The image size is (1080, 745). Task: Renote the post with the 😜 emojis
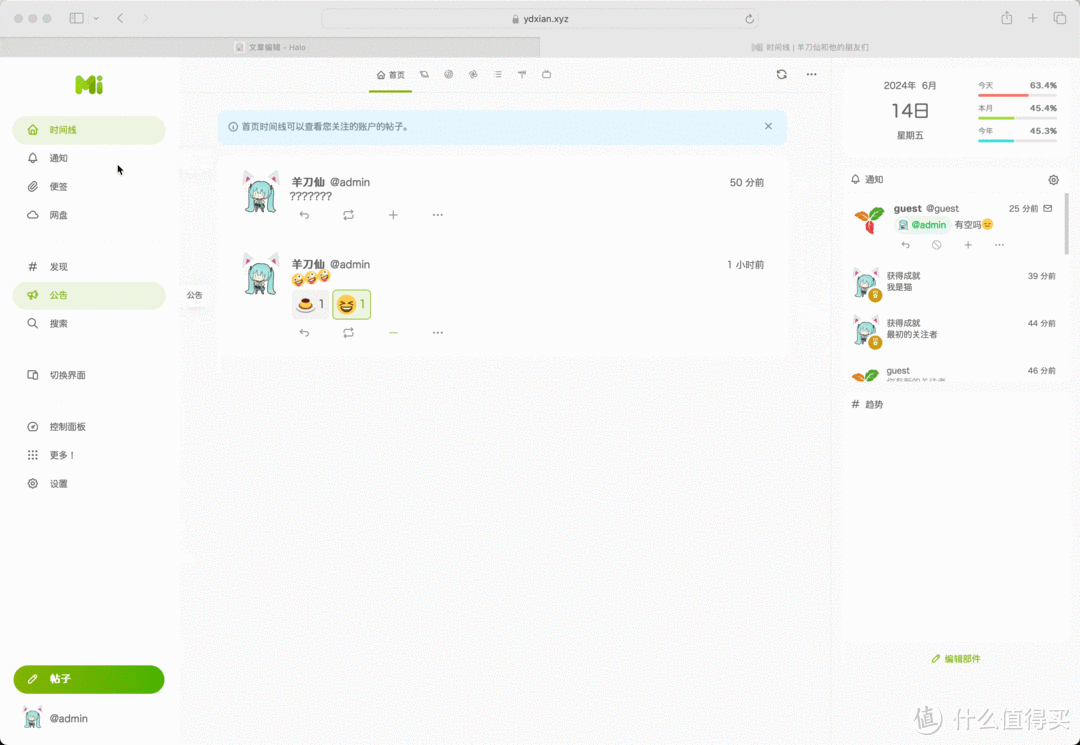349,331
